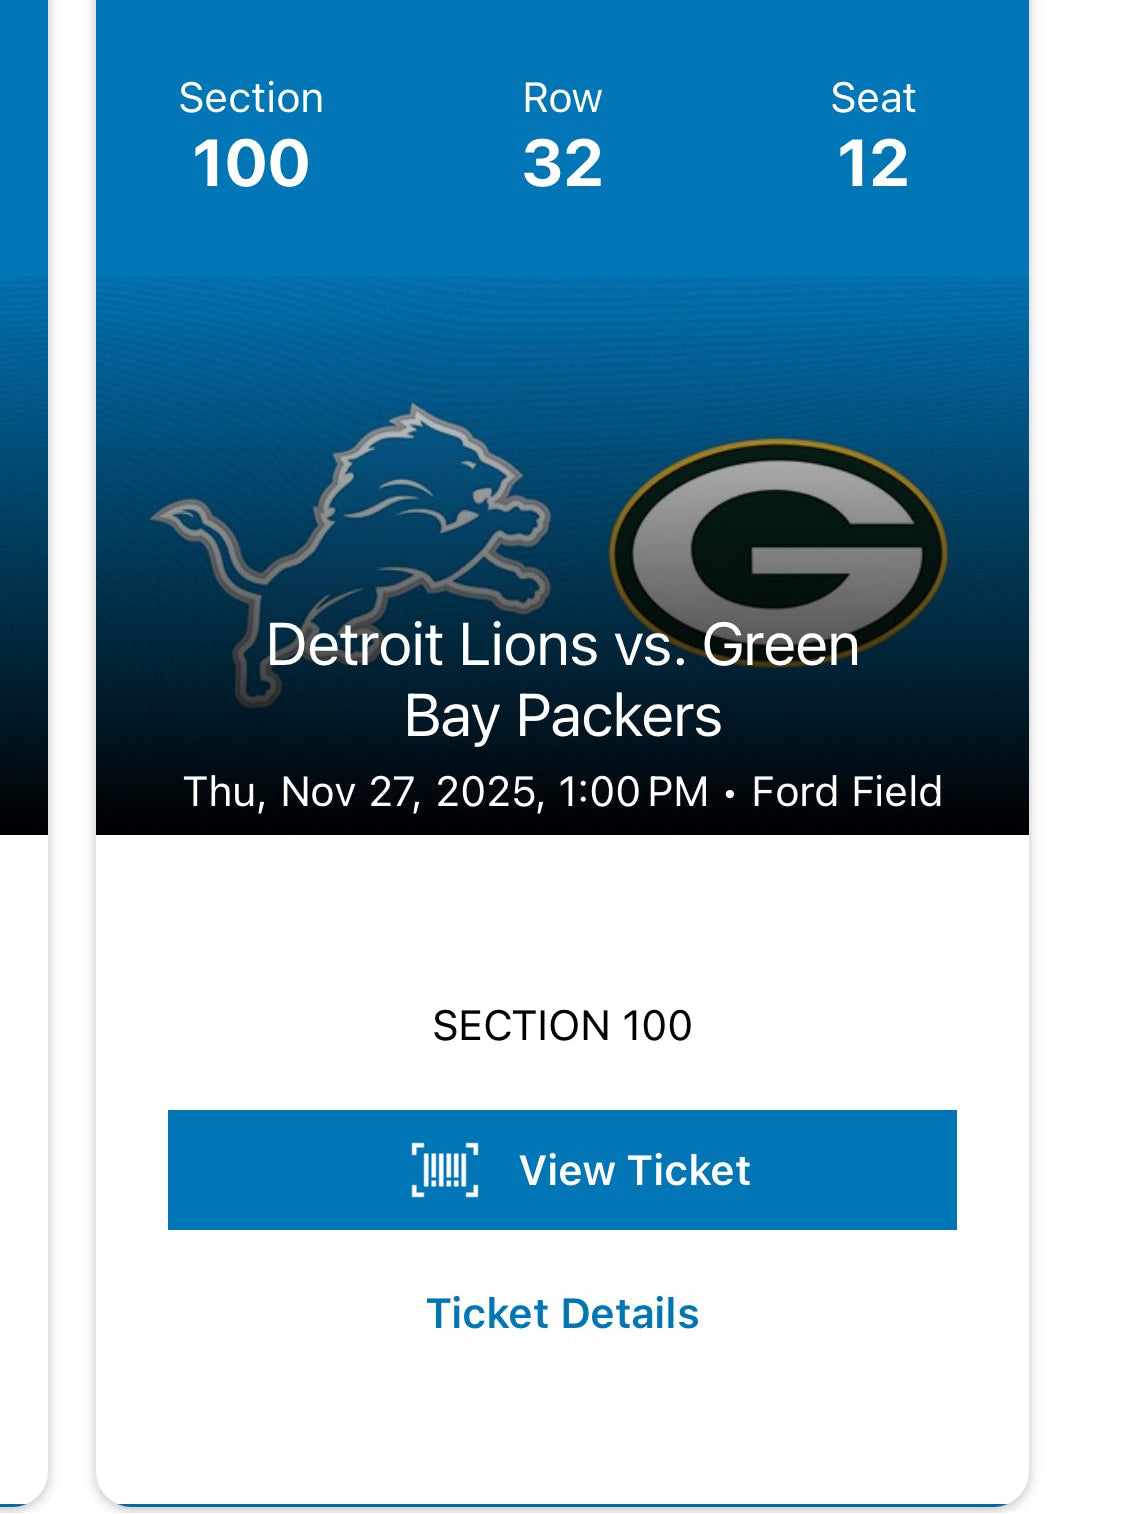1125x1514 pixels.
Task: Tap the Row number 32
Action: click(x=562, y=163)
